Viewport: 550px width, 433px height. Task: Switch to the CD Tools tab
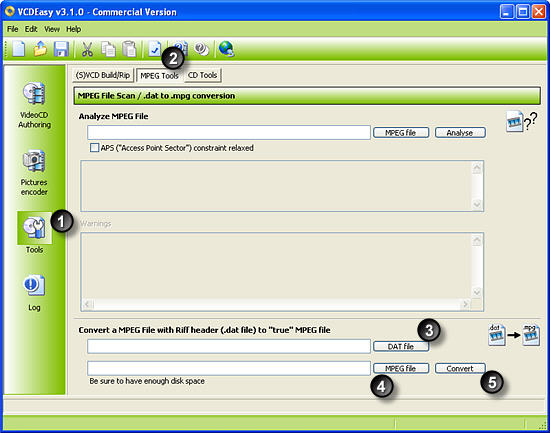point(202,75)
